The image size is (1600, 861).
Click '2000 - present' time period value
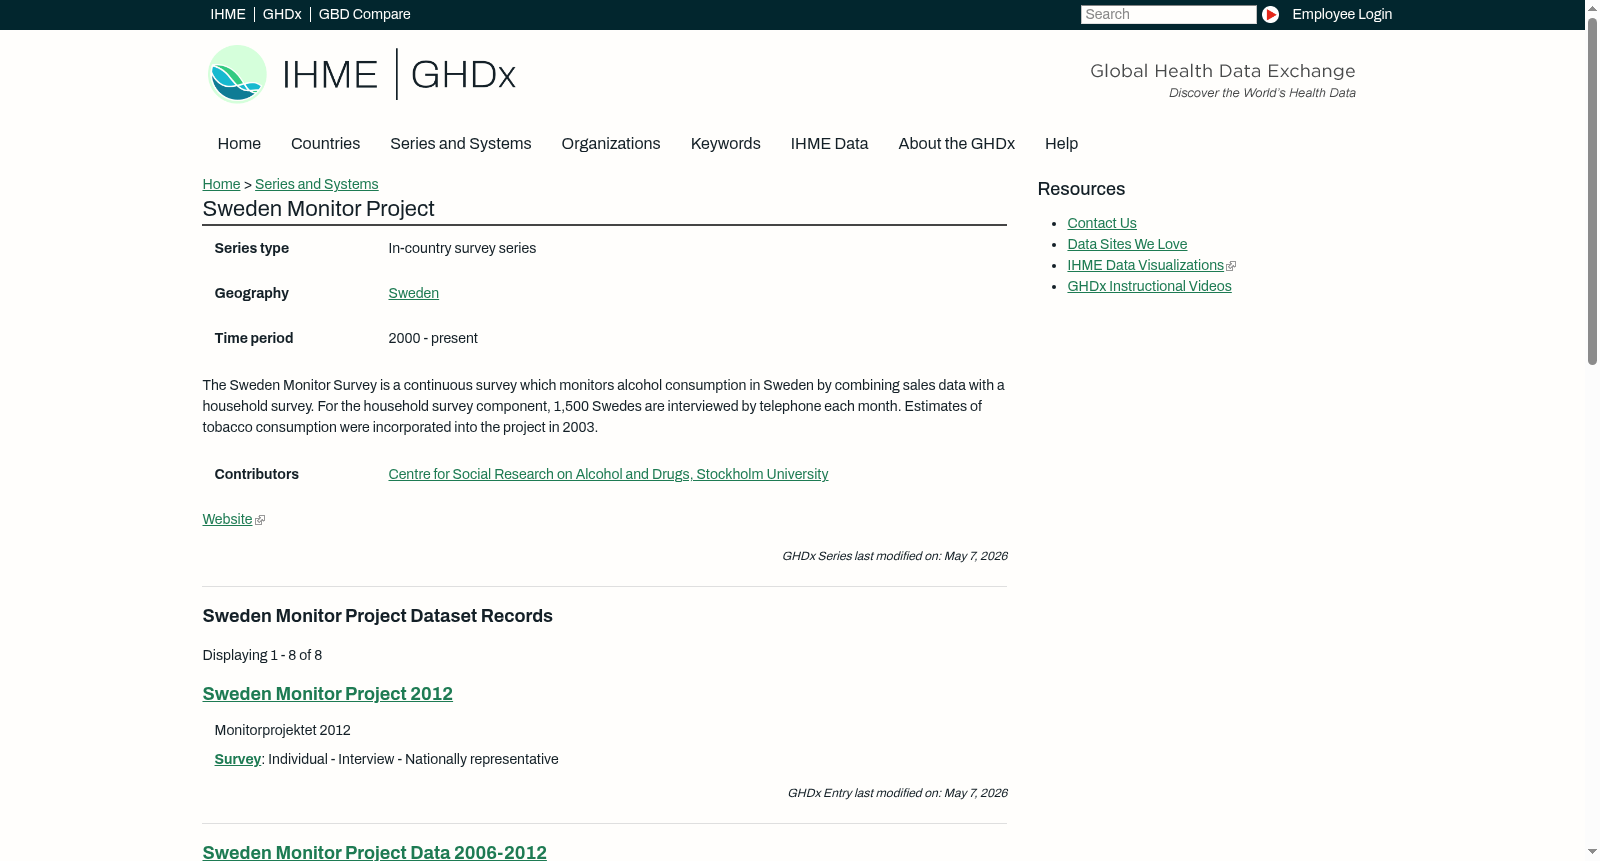click(x=433, y=339)
